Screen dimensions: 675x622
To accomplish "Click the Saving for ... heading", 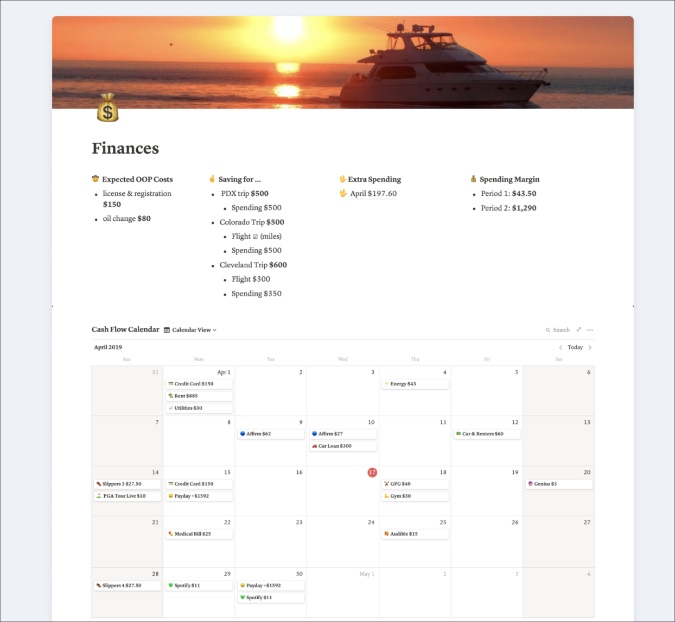I will click(239, 179).
